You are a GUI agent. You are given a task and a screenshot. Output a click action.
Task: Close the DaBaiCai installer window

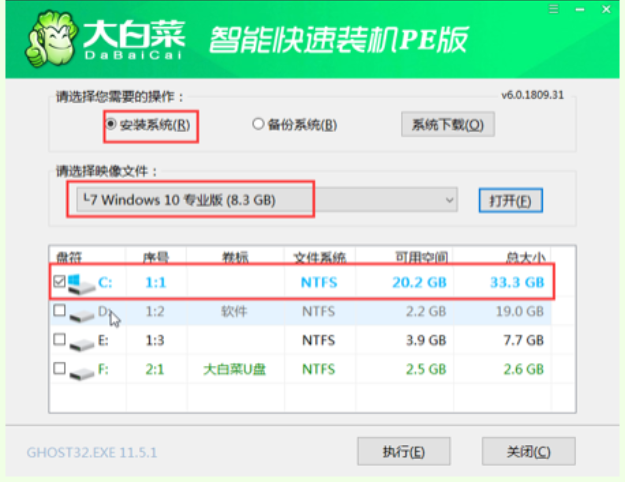(606, 9)
